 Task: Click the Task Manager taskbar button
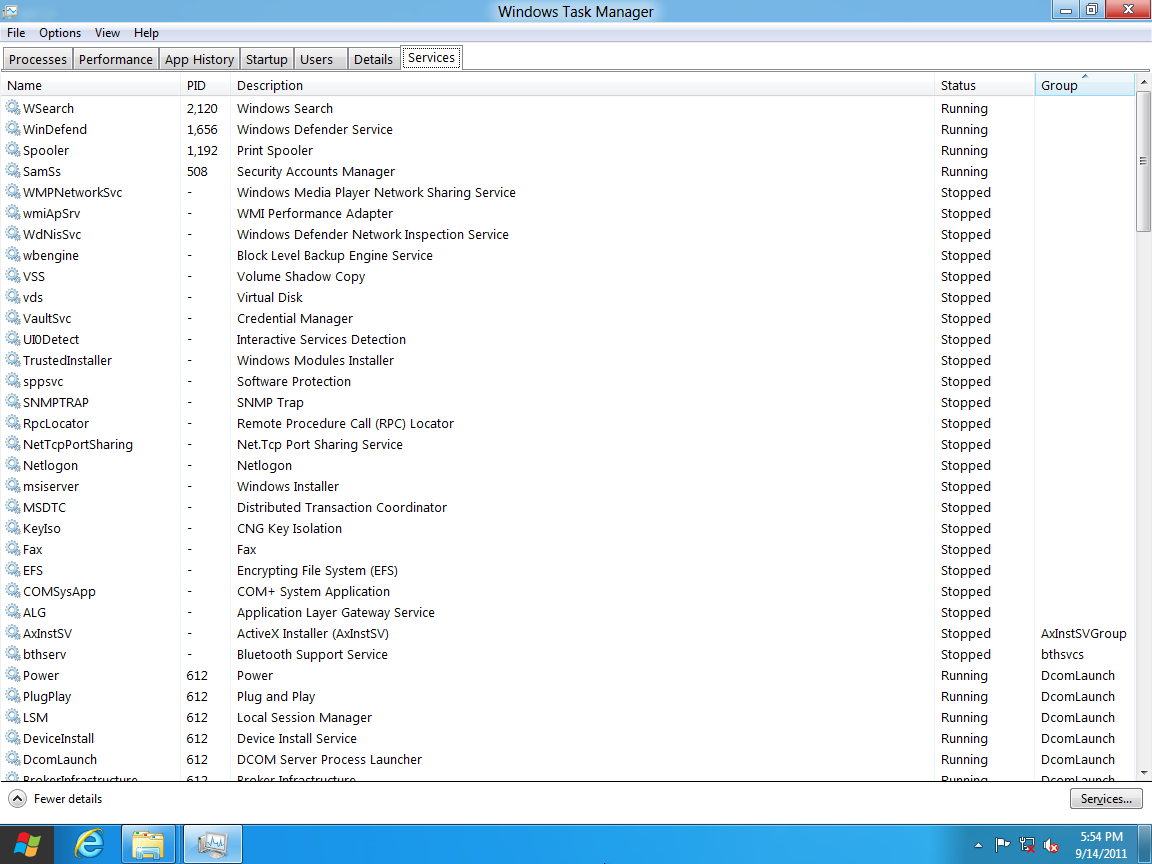click(x=212, y=844)
